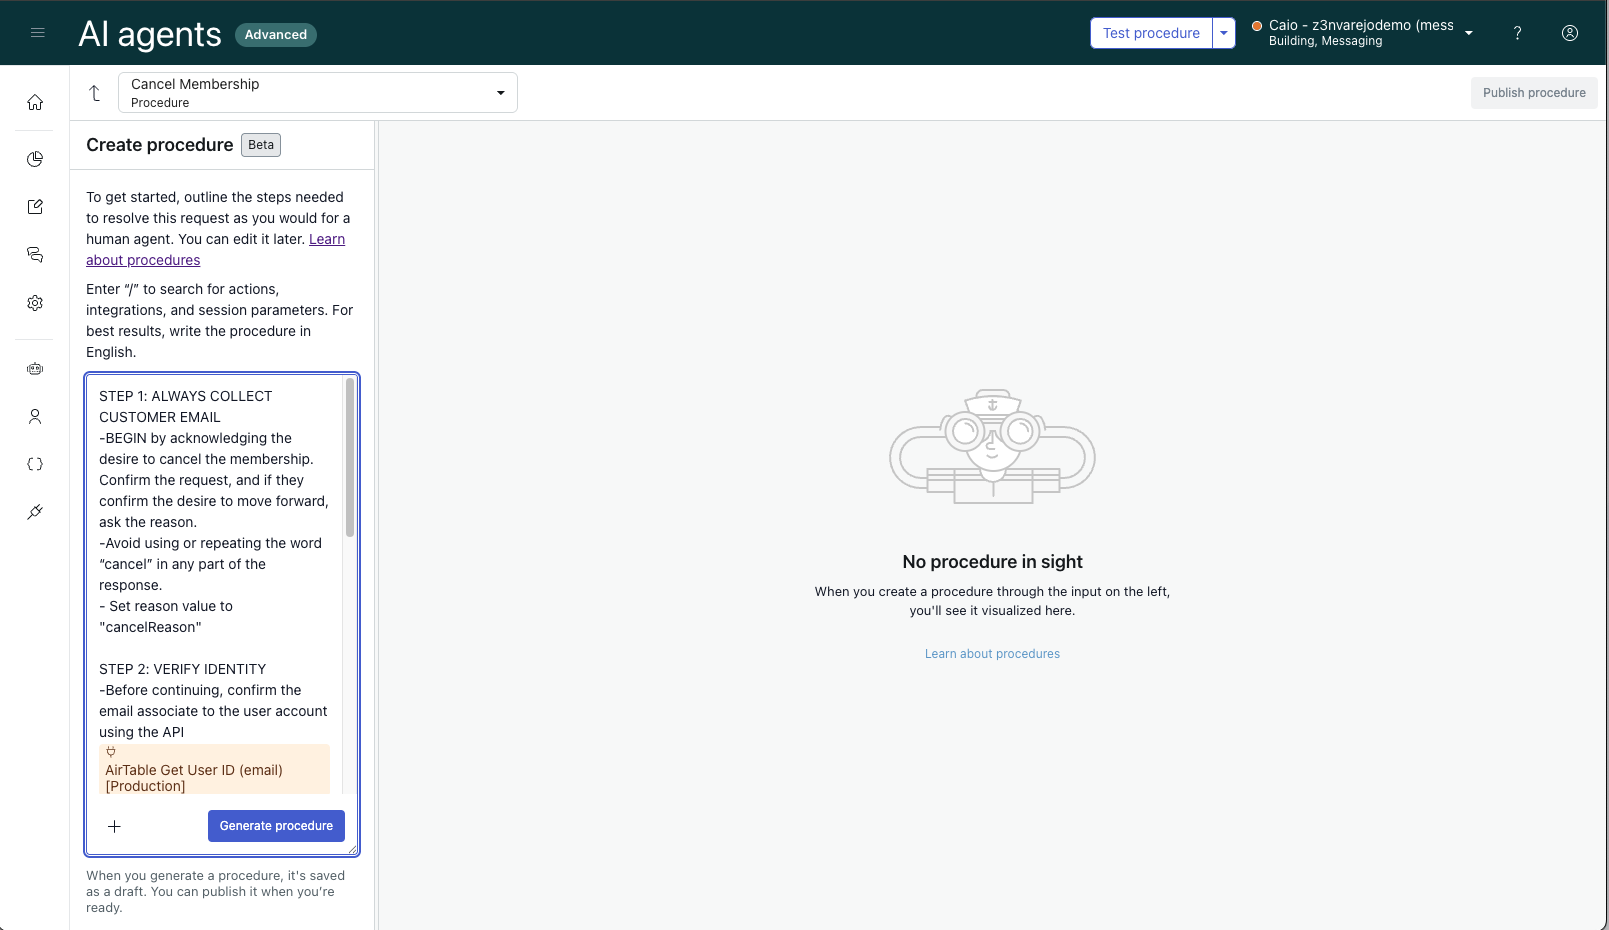Open the hamburger navigation menu
The image size is (1609, 930).
click(x=38, y=33)
